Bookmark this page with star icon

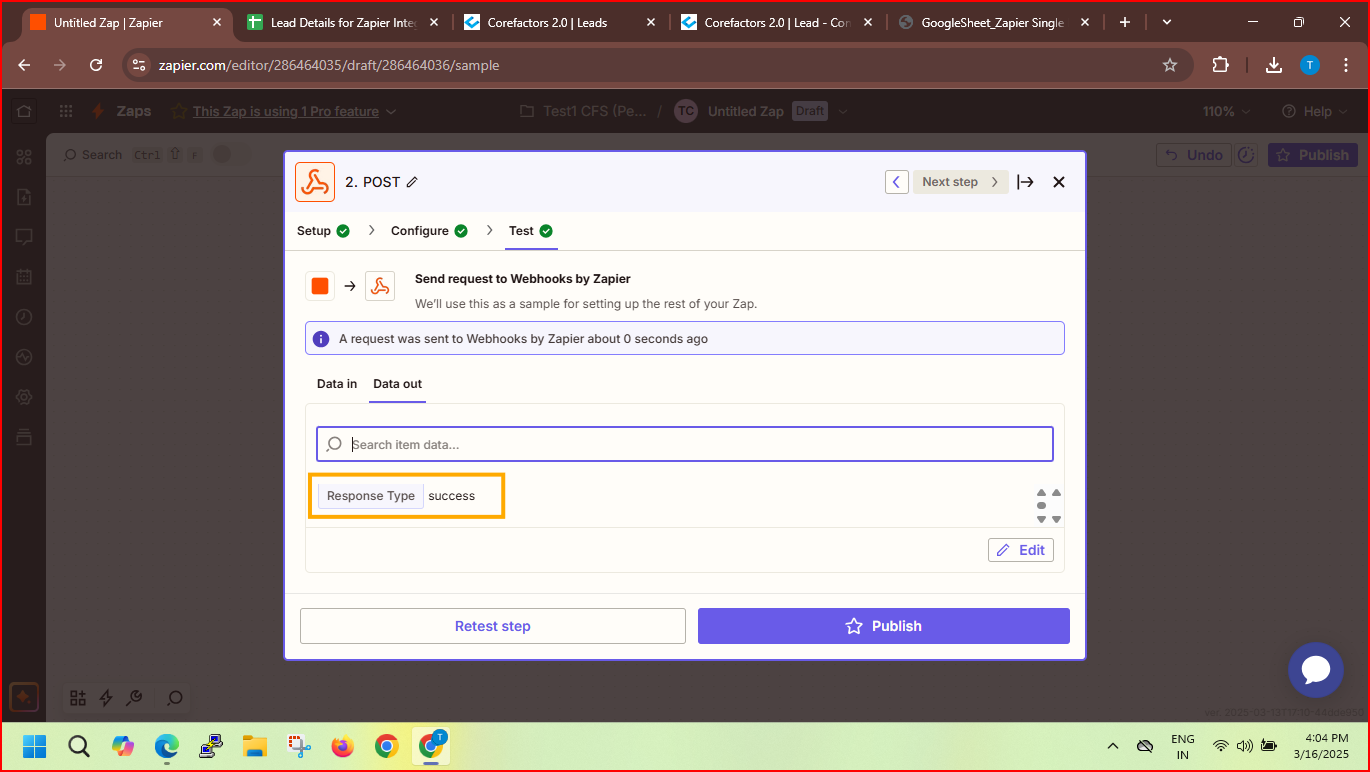(1170, 65)
